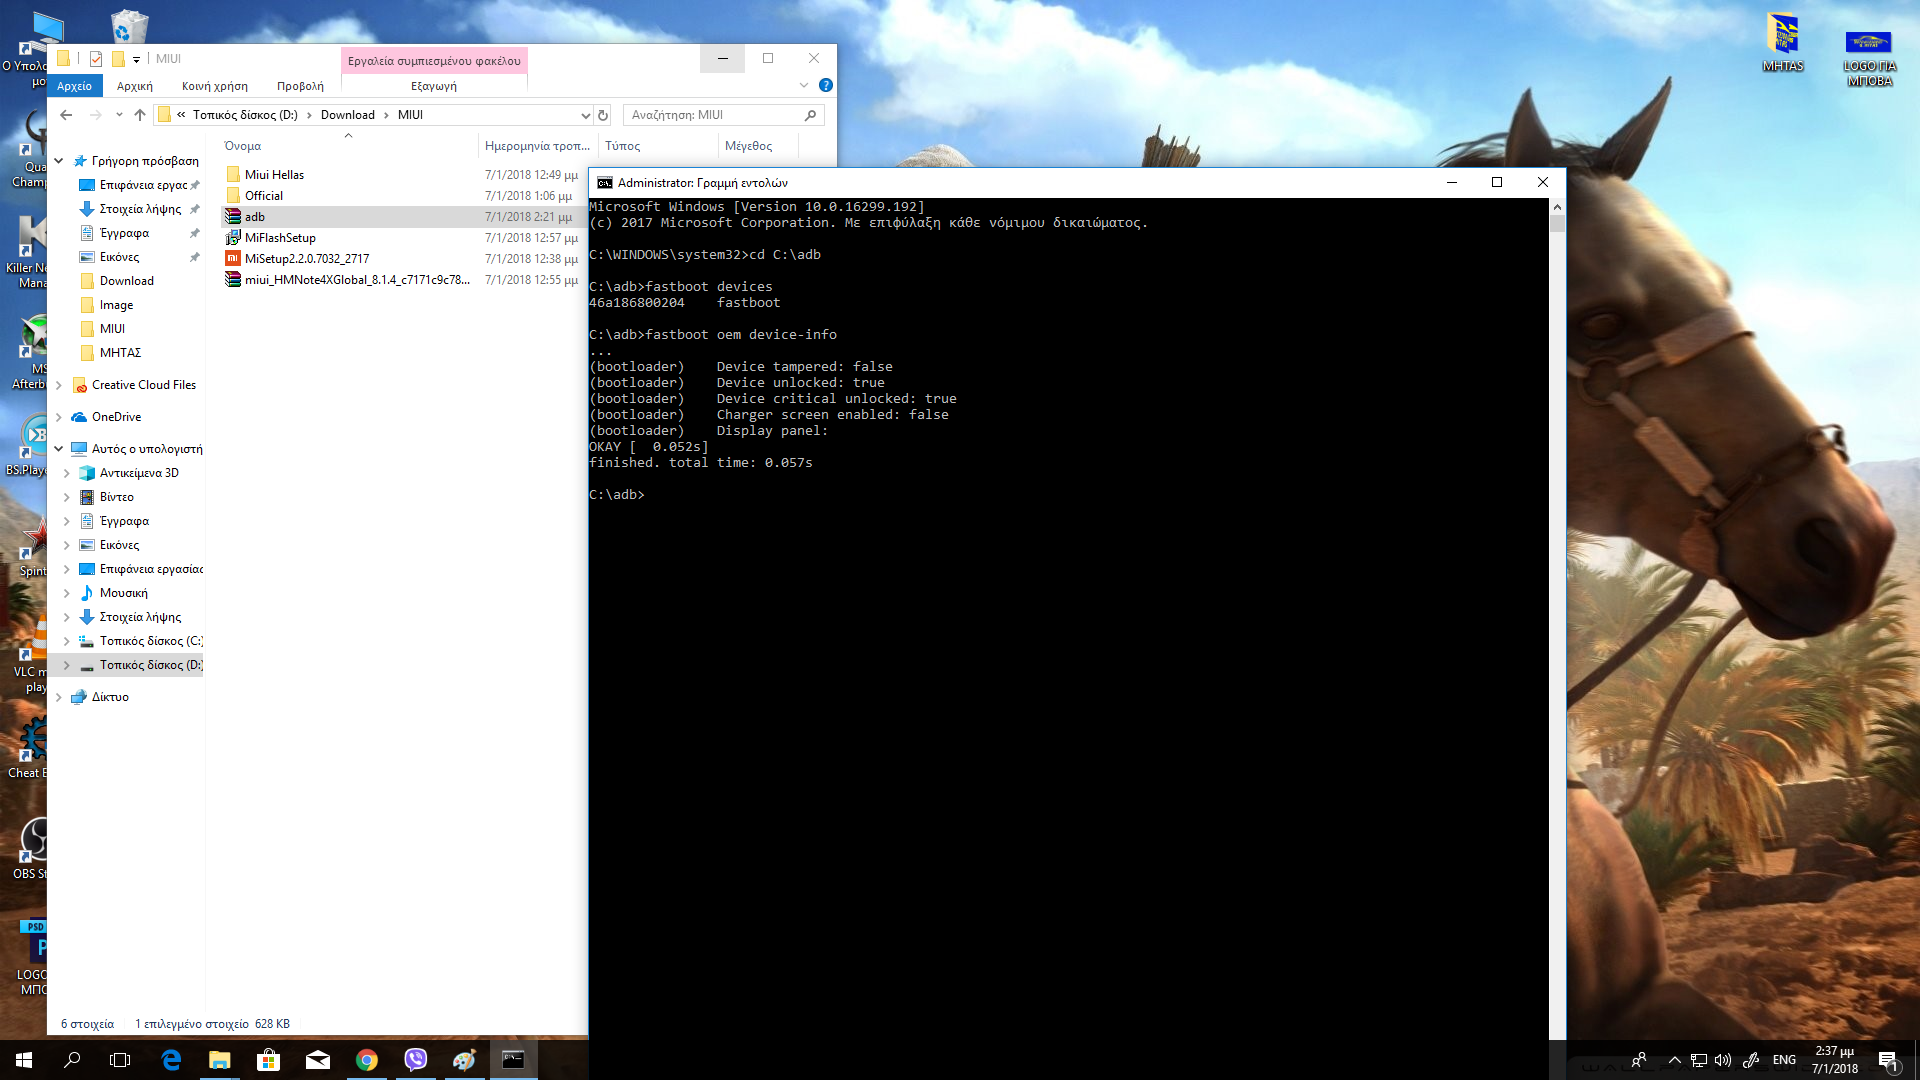The height and width of the screenshot is (1080, 1920).
Task: Open Task View on the taskbar
Action: click(120, 1060)
